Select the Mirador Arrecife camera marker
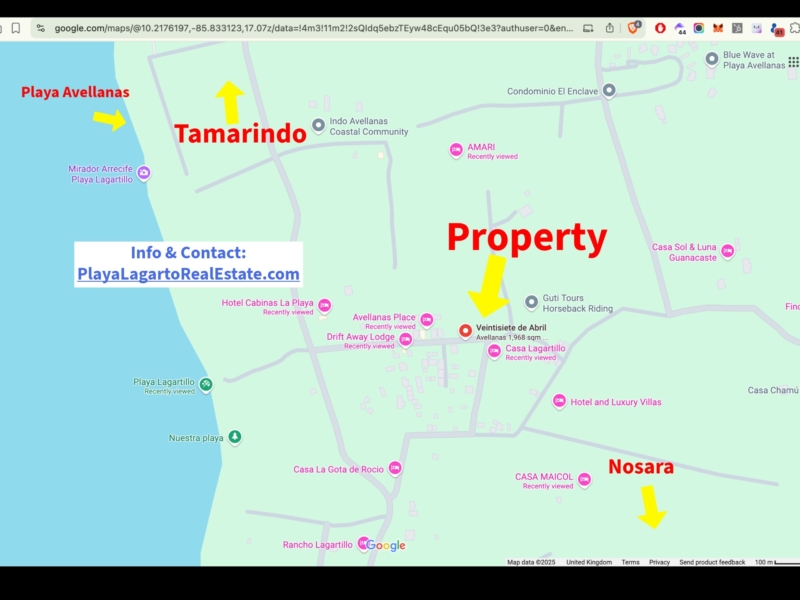This screenshot has width=800, height=600. [x=144, y=173]
